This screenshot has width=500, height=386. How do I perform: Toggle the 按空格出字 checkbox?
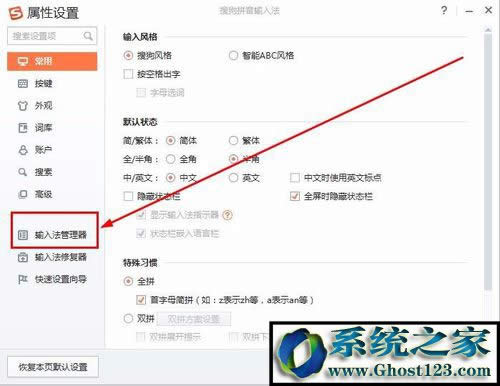pos(128,74)
